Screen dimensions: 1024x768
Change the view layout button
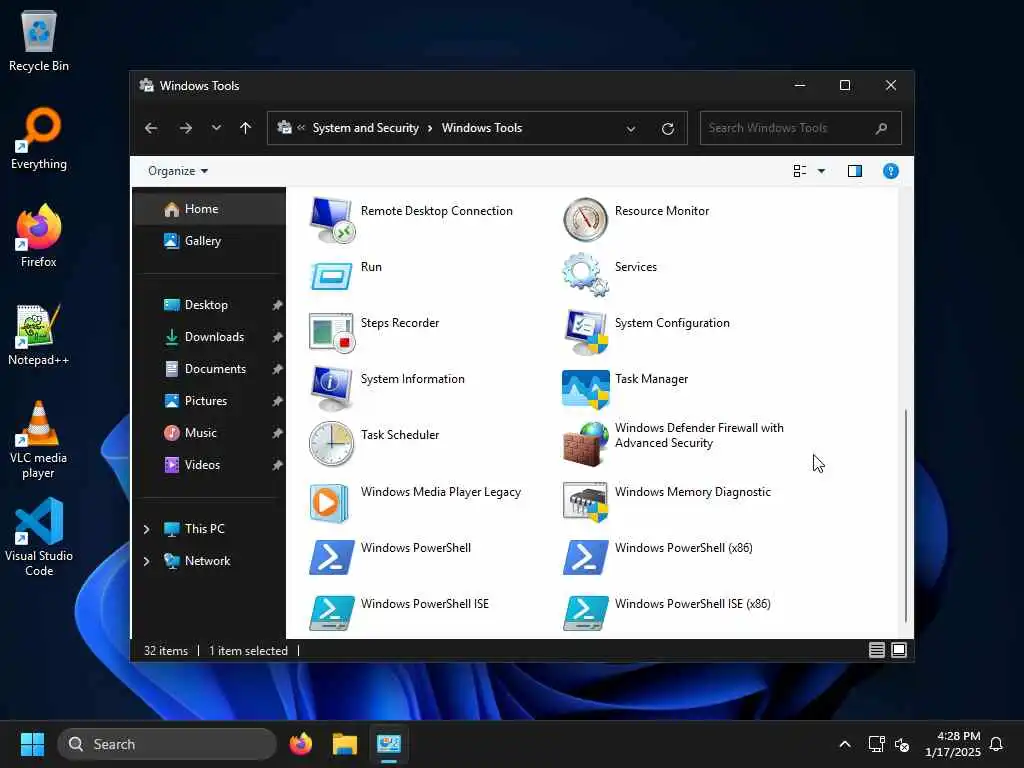click(x=799, y=171)
